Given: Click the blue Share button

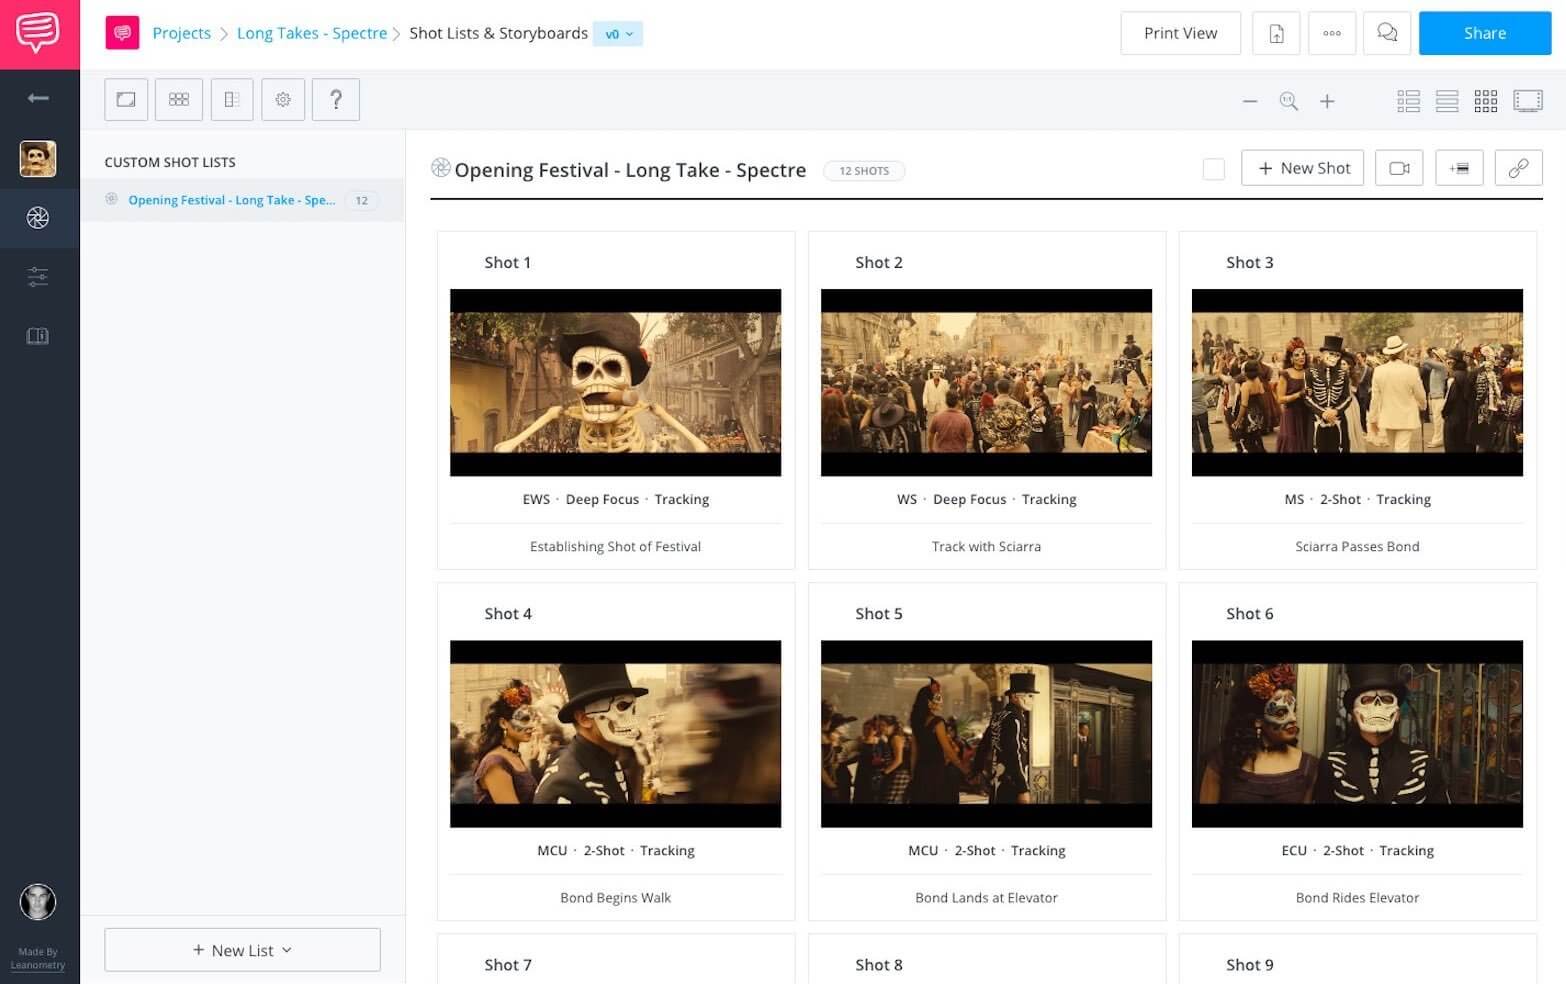Looking at the screenshot, I should [1484, 33].
